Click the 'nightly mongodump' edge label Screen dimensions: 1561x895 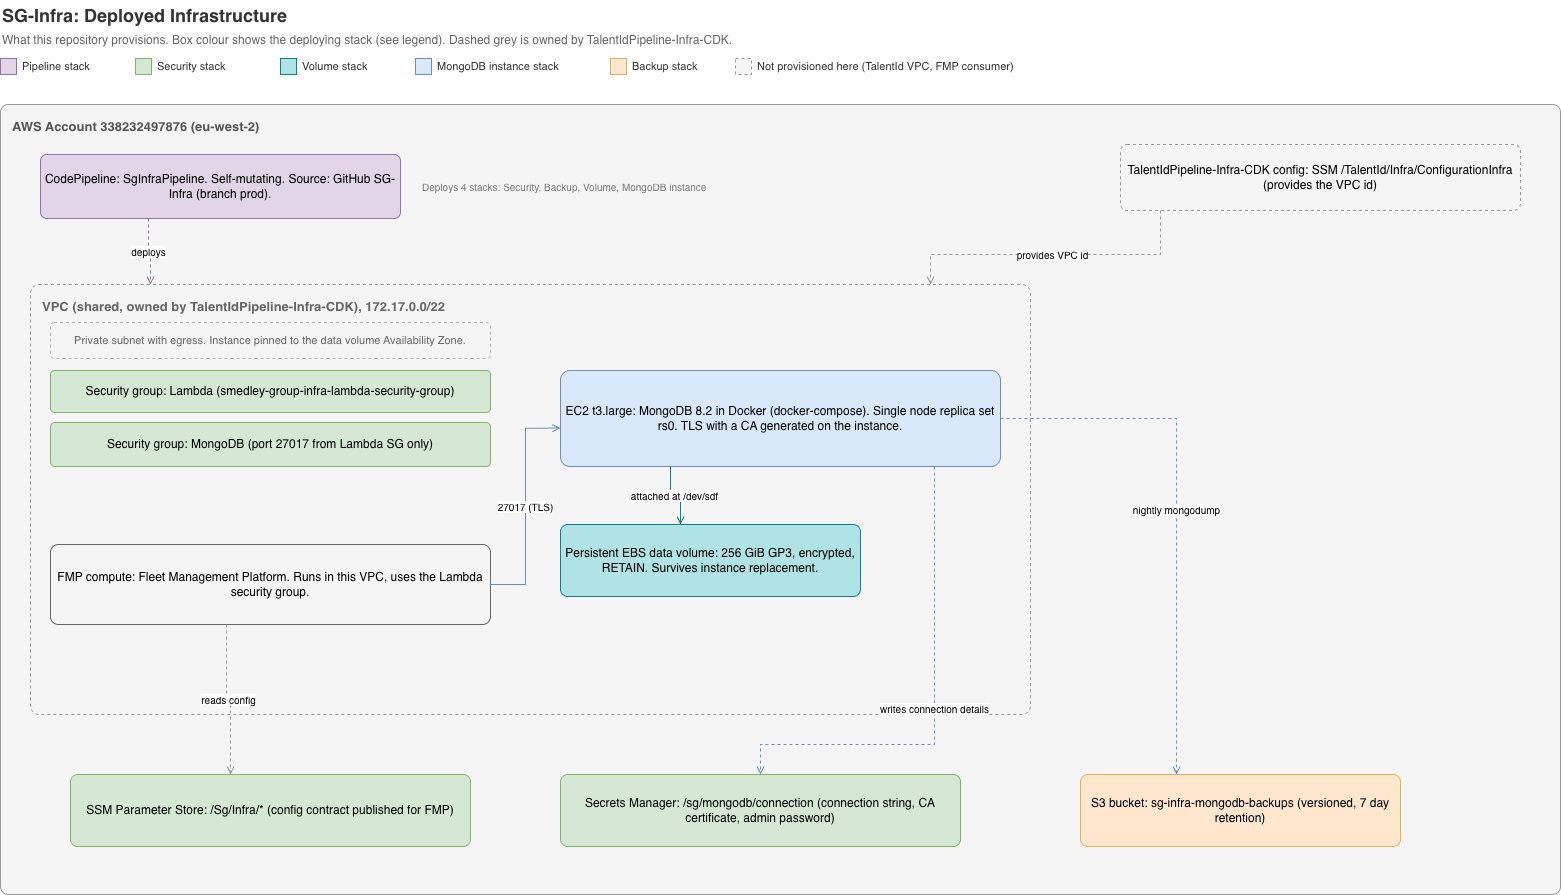tap(1176, 511)
